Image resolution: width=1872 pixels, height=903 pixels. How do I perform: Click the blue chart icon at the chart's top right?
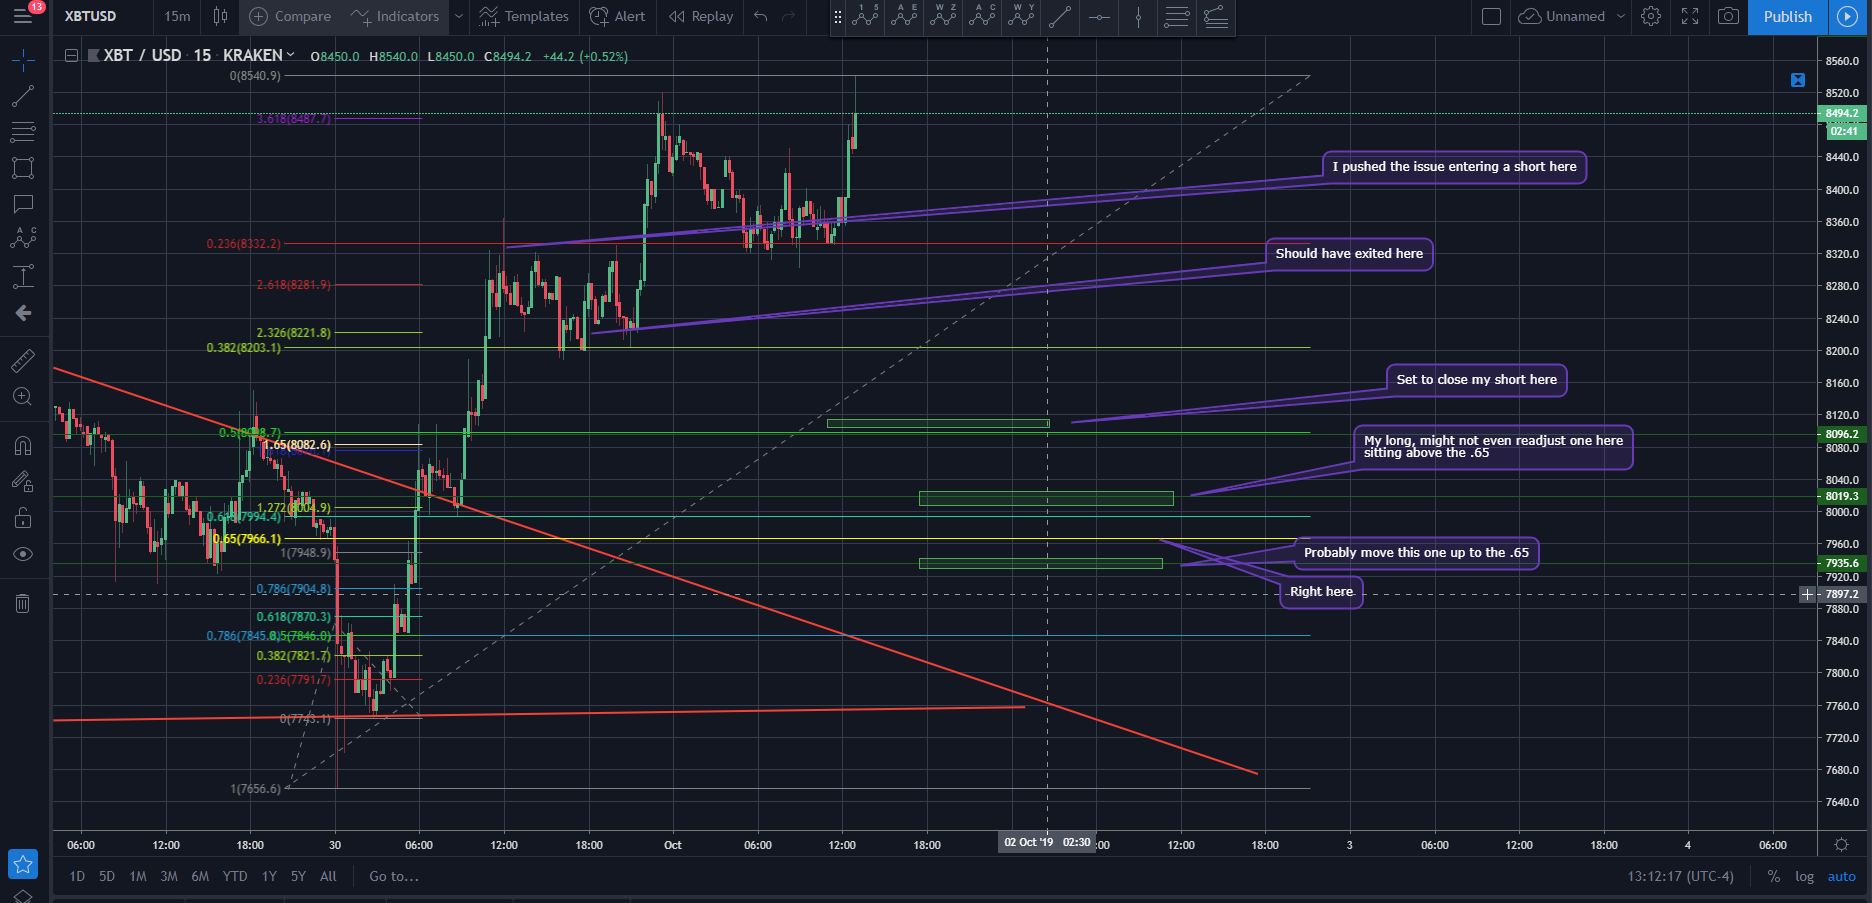(x=1798, y=80)
